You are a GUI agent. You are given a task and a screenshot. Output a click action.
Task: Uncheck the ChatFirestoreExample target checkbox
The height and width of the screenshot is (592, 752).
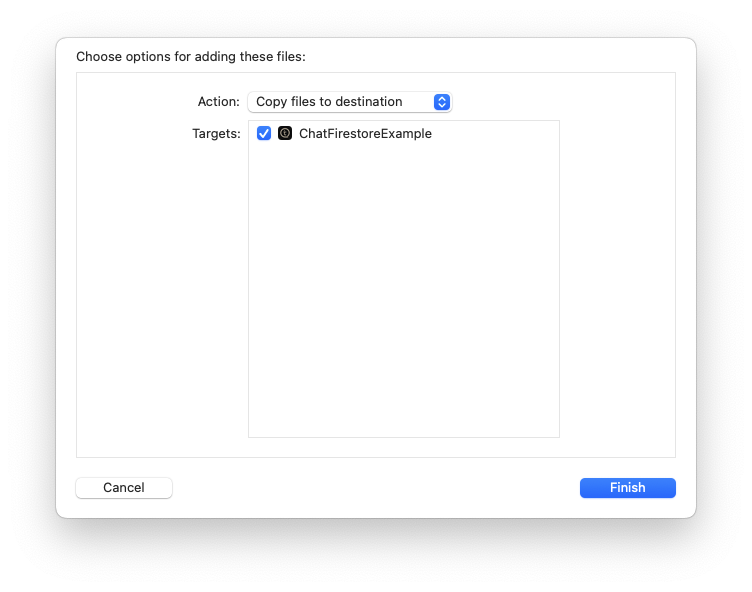[264, 133]
